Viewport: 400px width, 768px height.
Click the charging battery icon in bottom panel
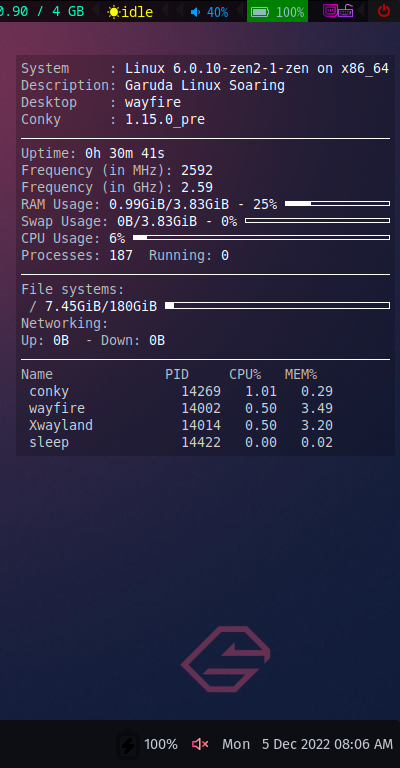(x=128, y=745)
